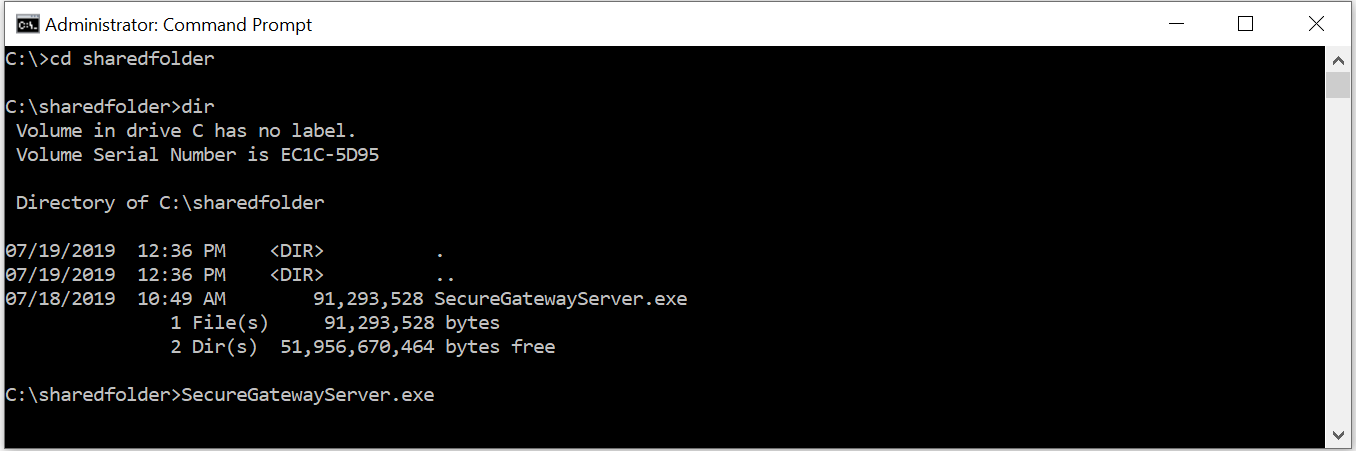1356x451 pixels.
Task: Click the Administrator: Command Prompt title text
Action: coord(179,25)
